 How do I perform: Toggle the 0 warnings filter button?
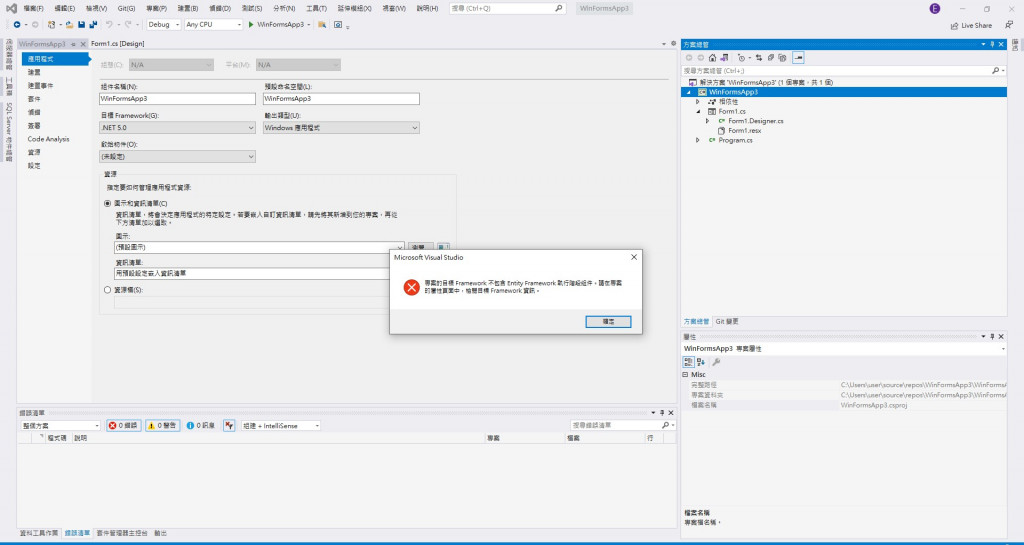pos(162,426)
